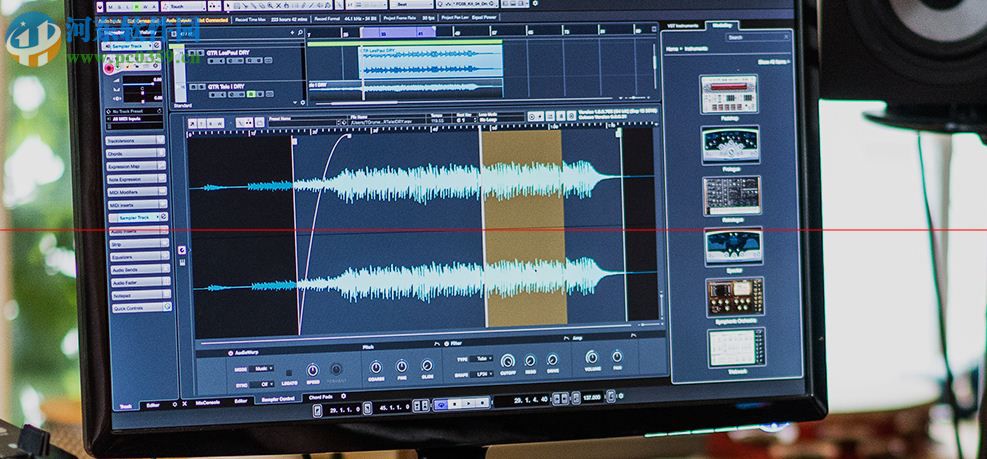Toggle the AudioWarp section power button
Screen dimensions: 987x459
click(230, 353)
